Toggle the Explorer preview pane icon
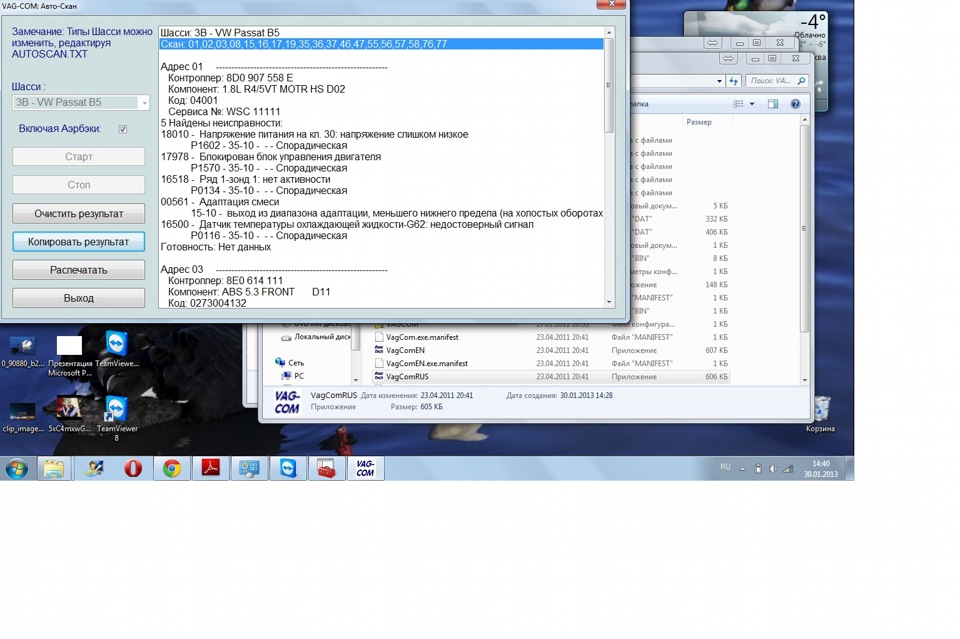960x639 pixels. click(773, 104)
